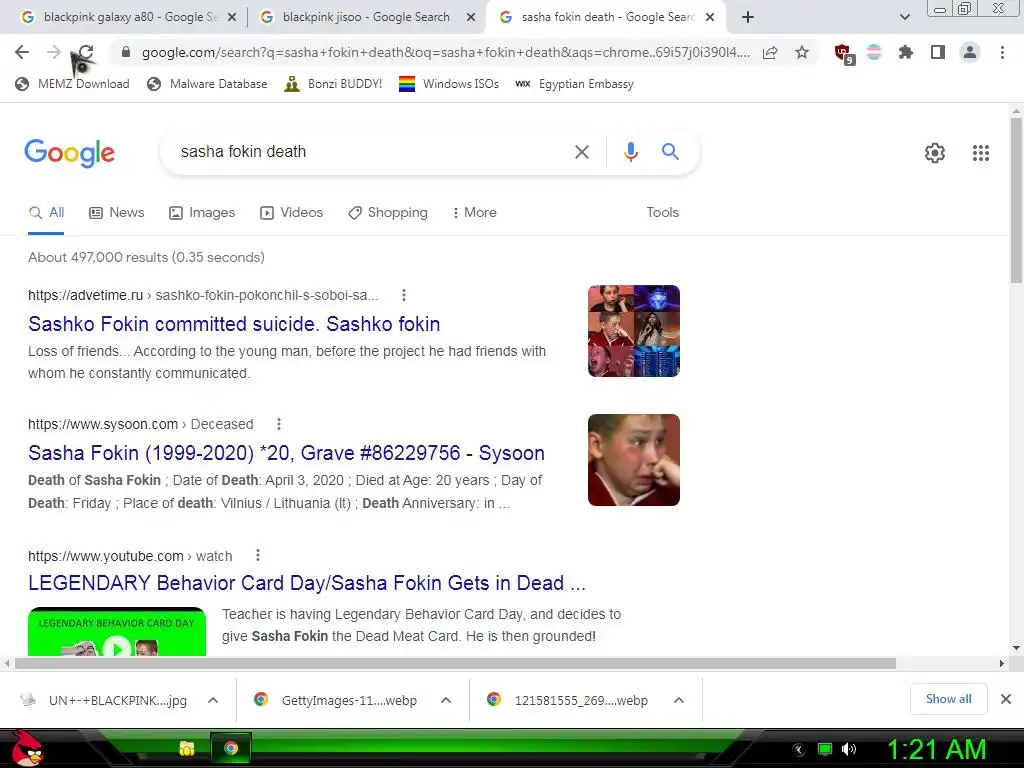Open the GettyImages-11....webp download

pos(336,700)
